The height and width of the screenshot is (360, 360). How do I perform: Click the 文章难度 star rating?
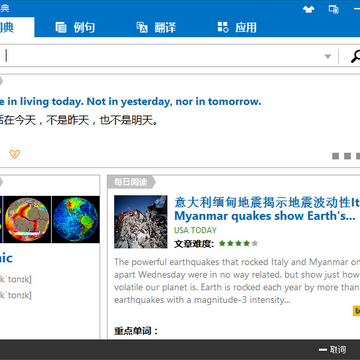[x=238, y=244]
